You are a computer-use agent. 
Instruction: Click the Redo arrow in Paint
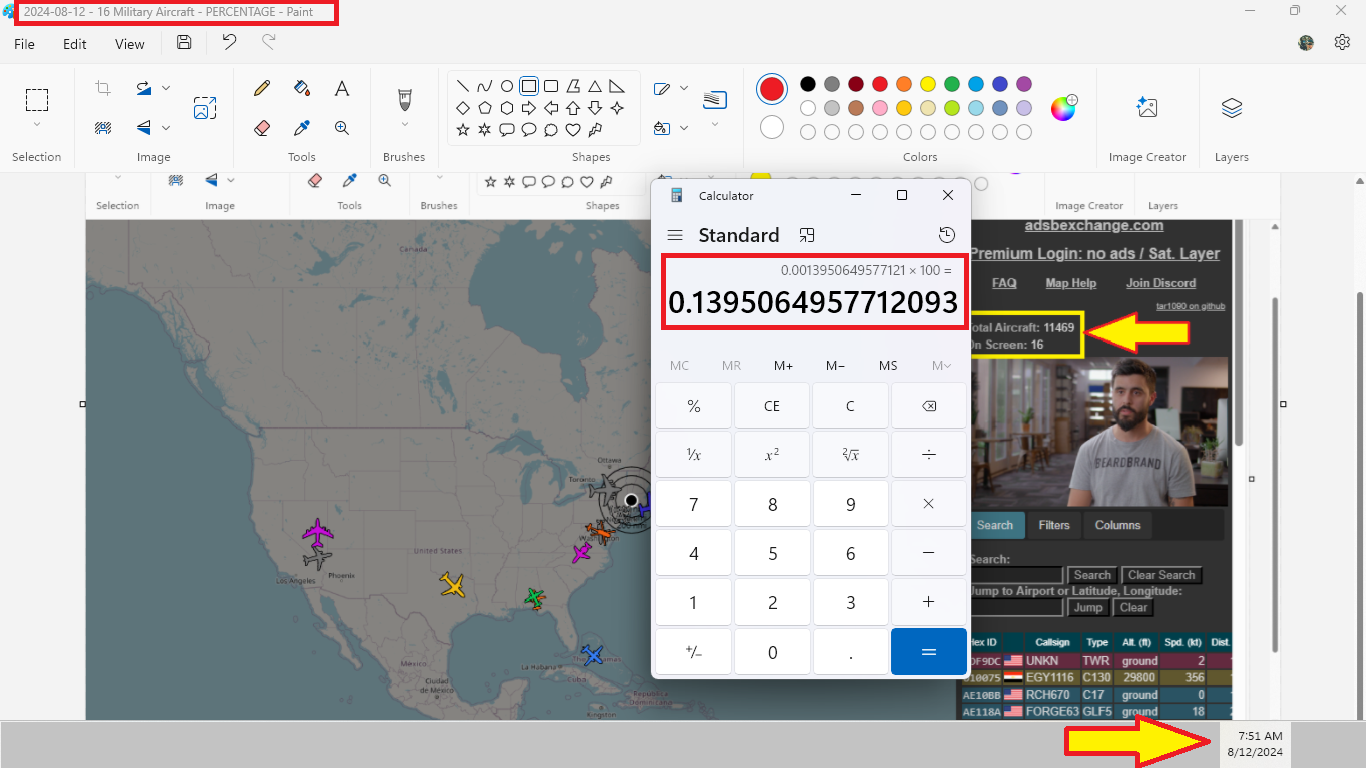(x=268, y=42)
